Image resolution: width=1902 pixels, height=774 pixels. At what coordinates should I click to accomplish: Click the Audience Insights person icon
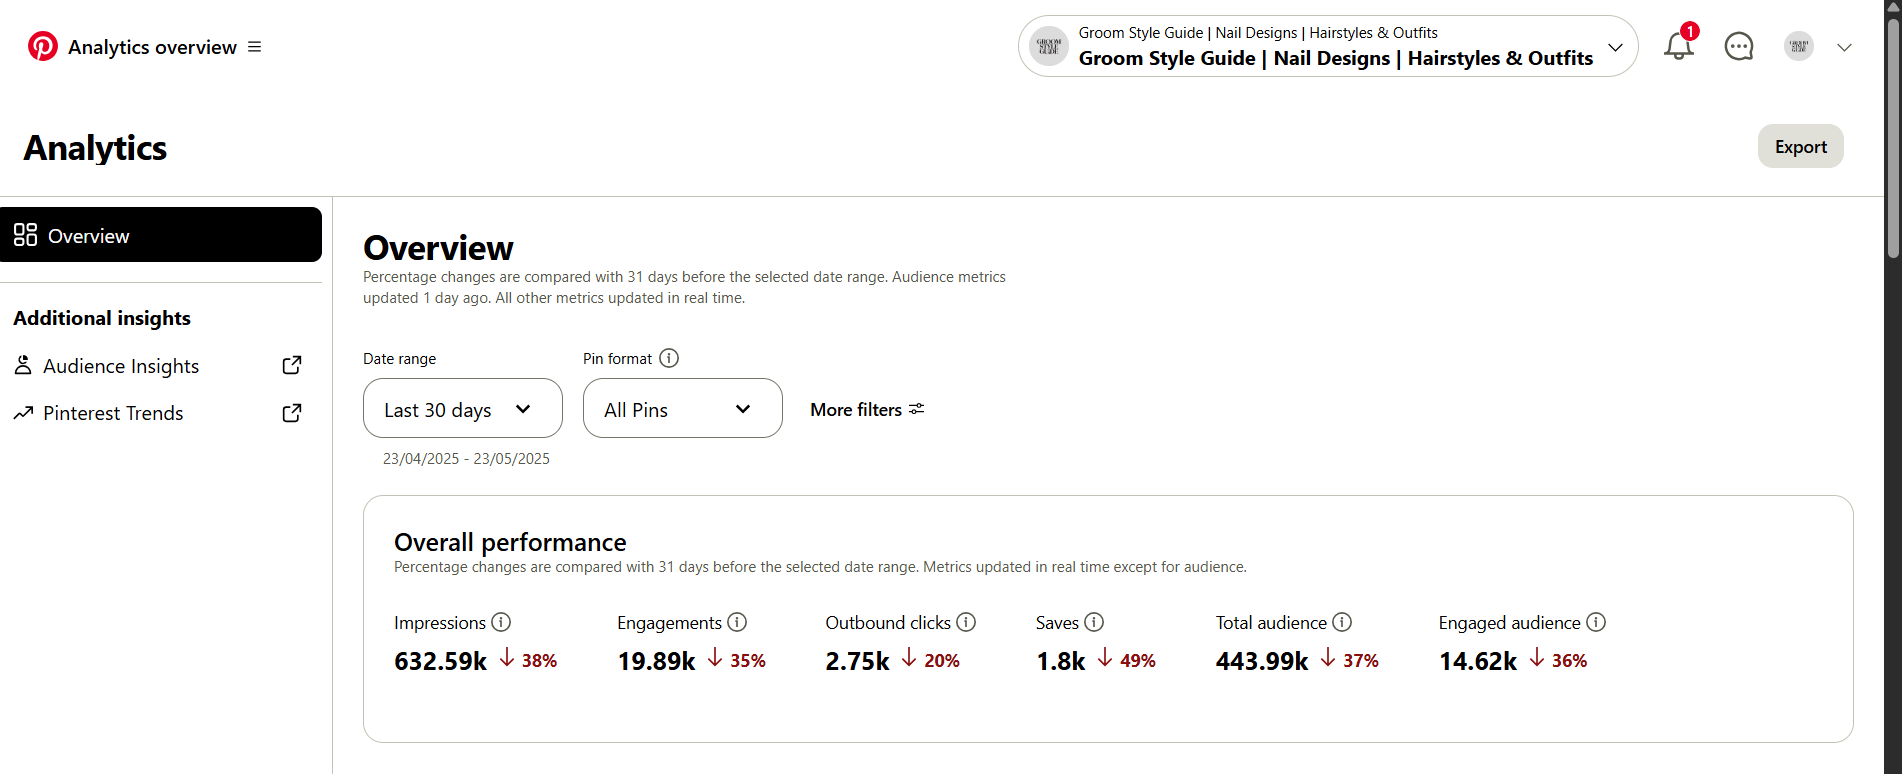pyautogui.click(x=23, y=365)
